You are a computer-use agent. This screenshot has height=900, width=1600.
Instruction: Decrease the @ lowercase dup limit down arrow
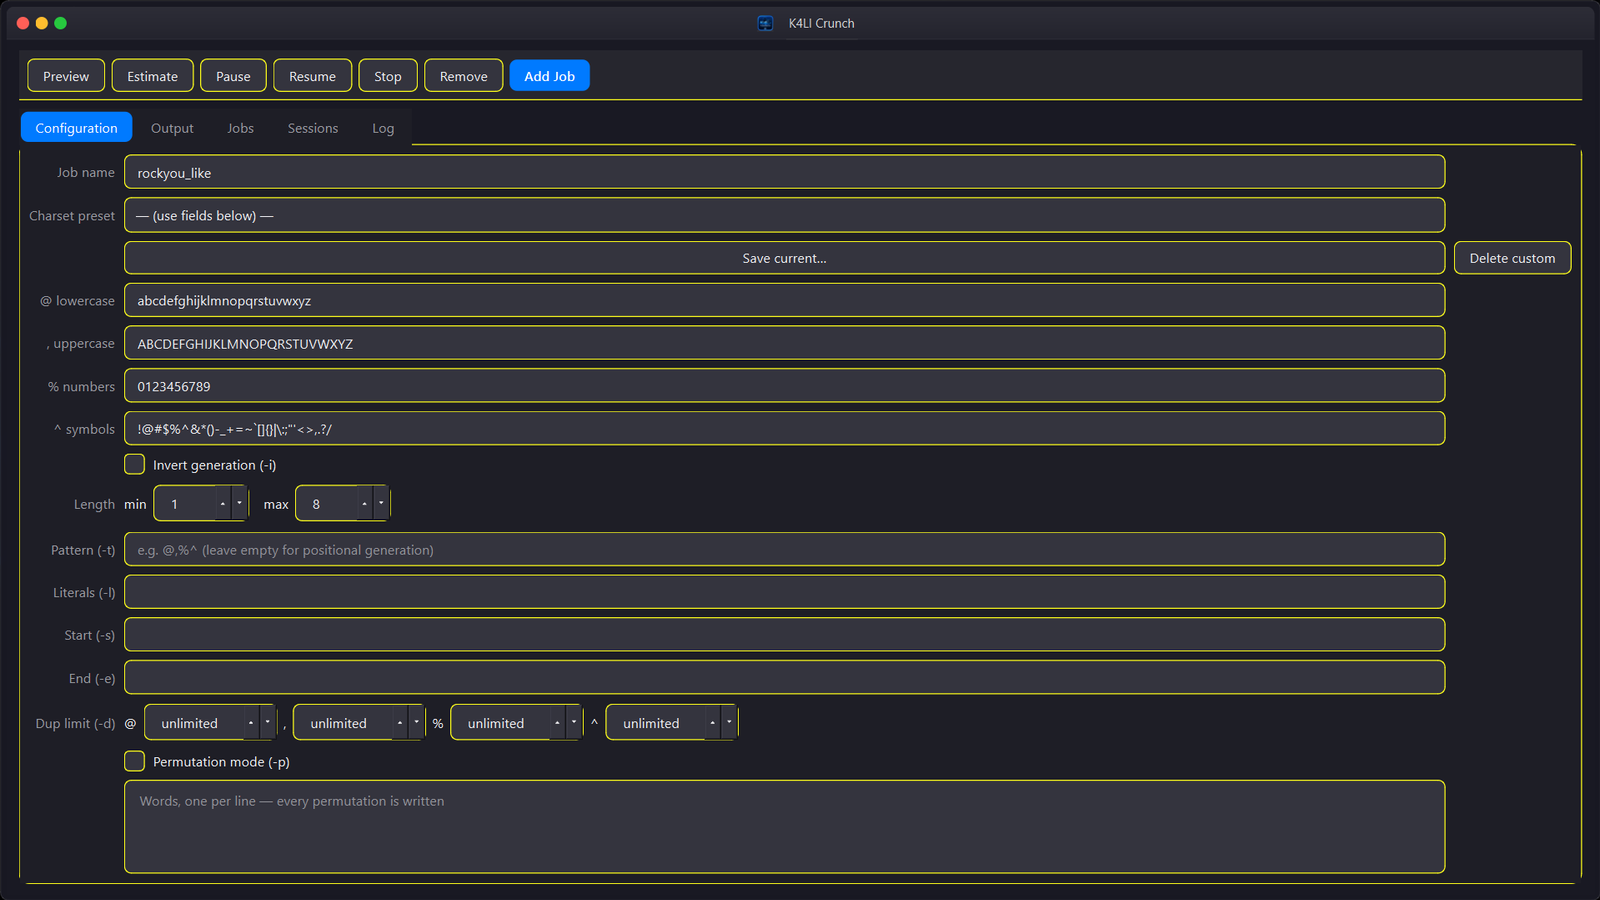tap(267, 723)
